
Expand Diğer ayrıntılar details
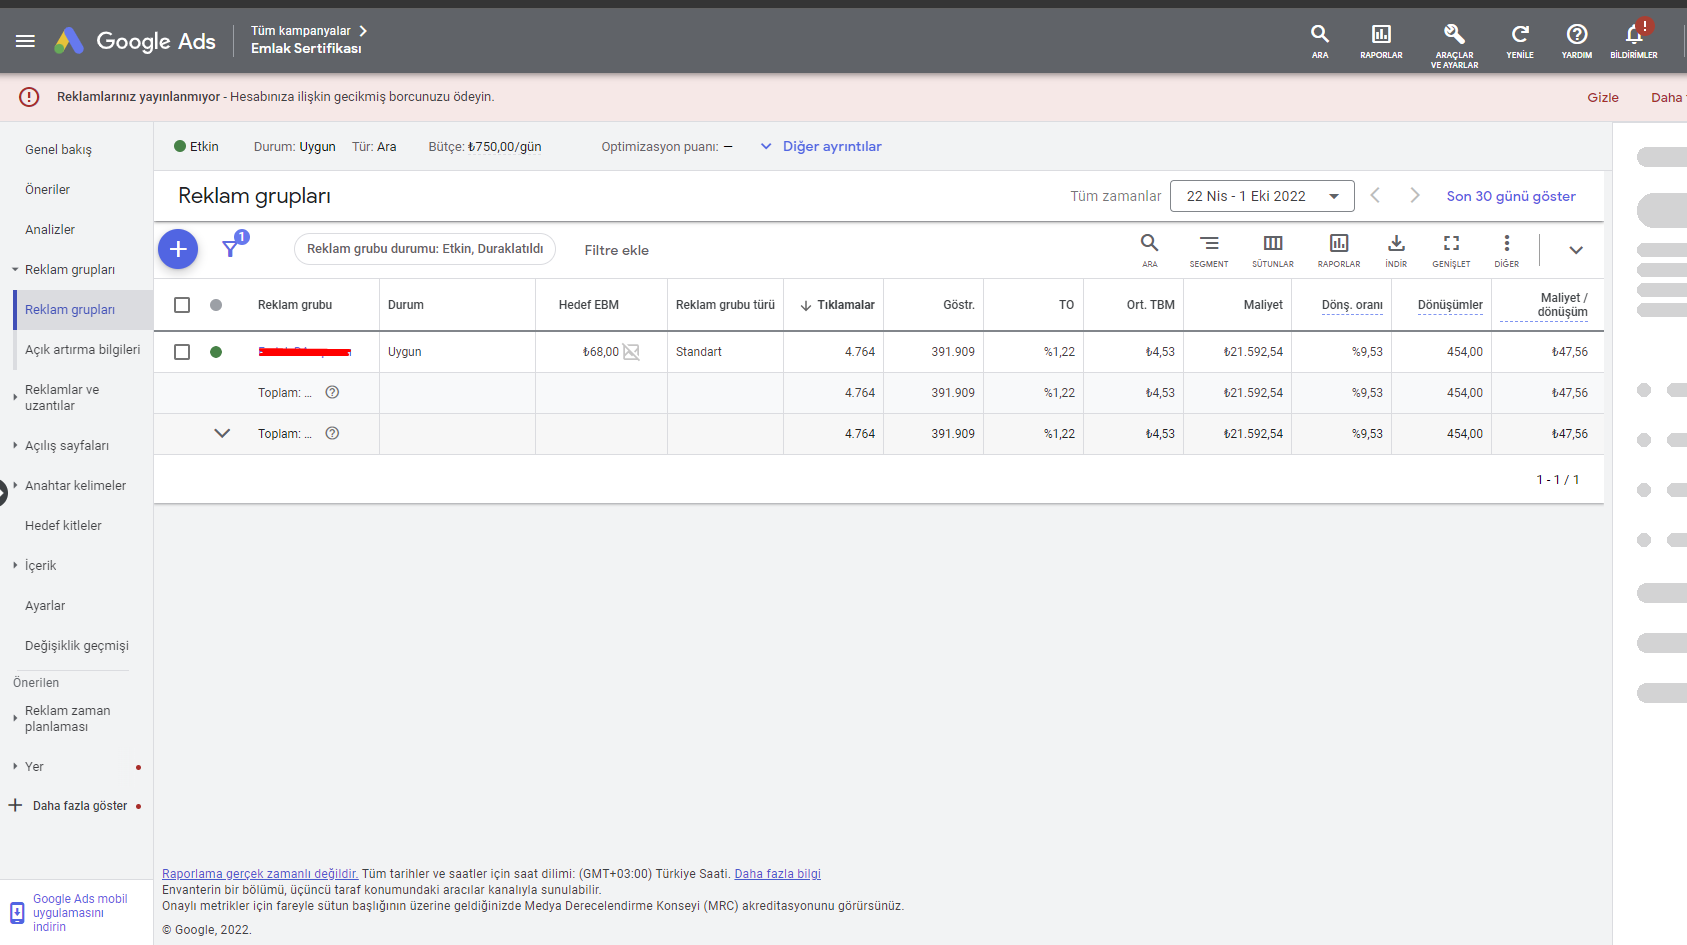(821, 146)
